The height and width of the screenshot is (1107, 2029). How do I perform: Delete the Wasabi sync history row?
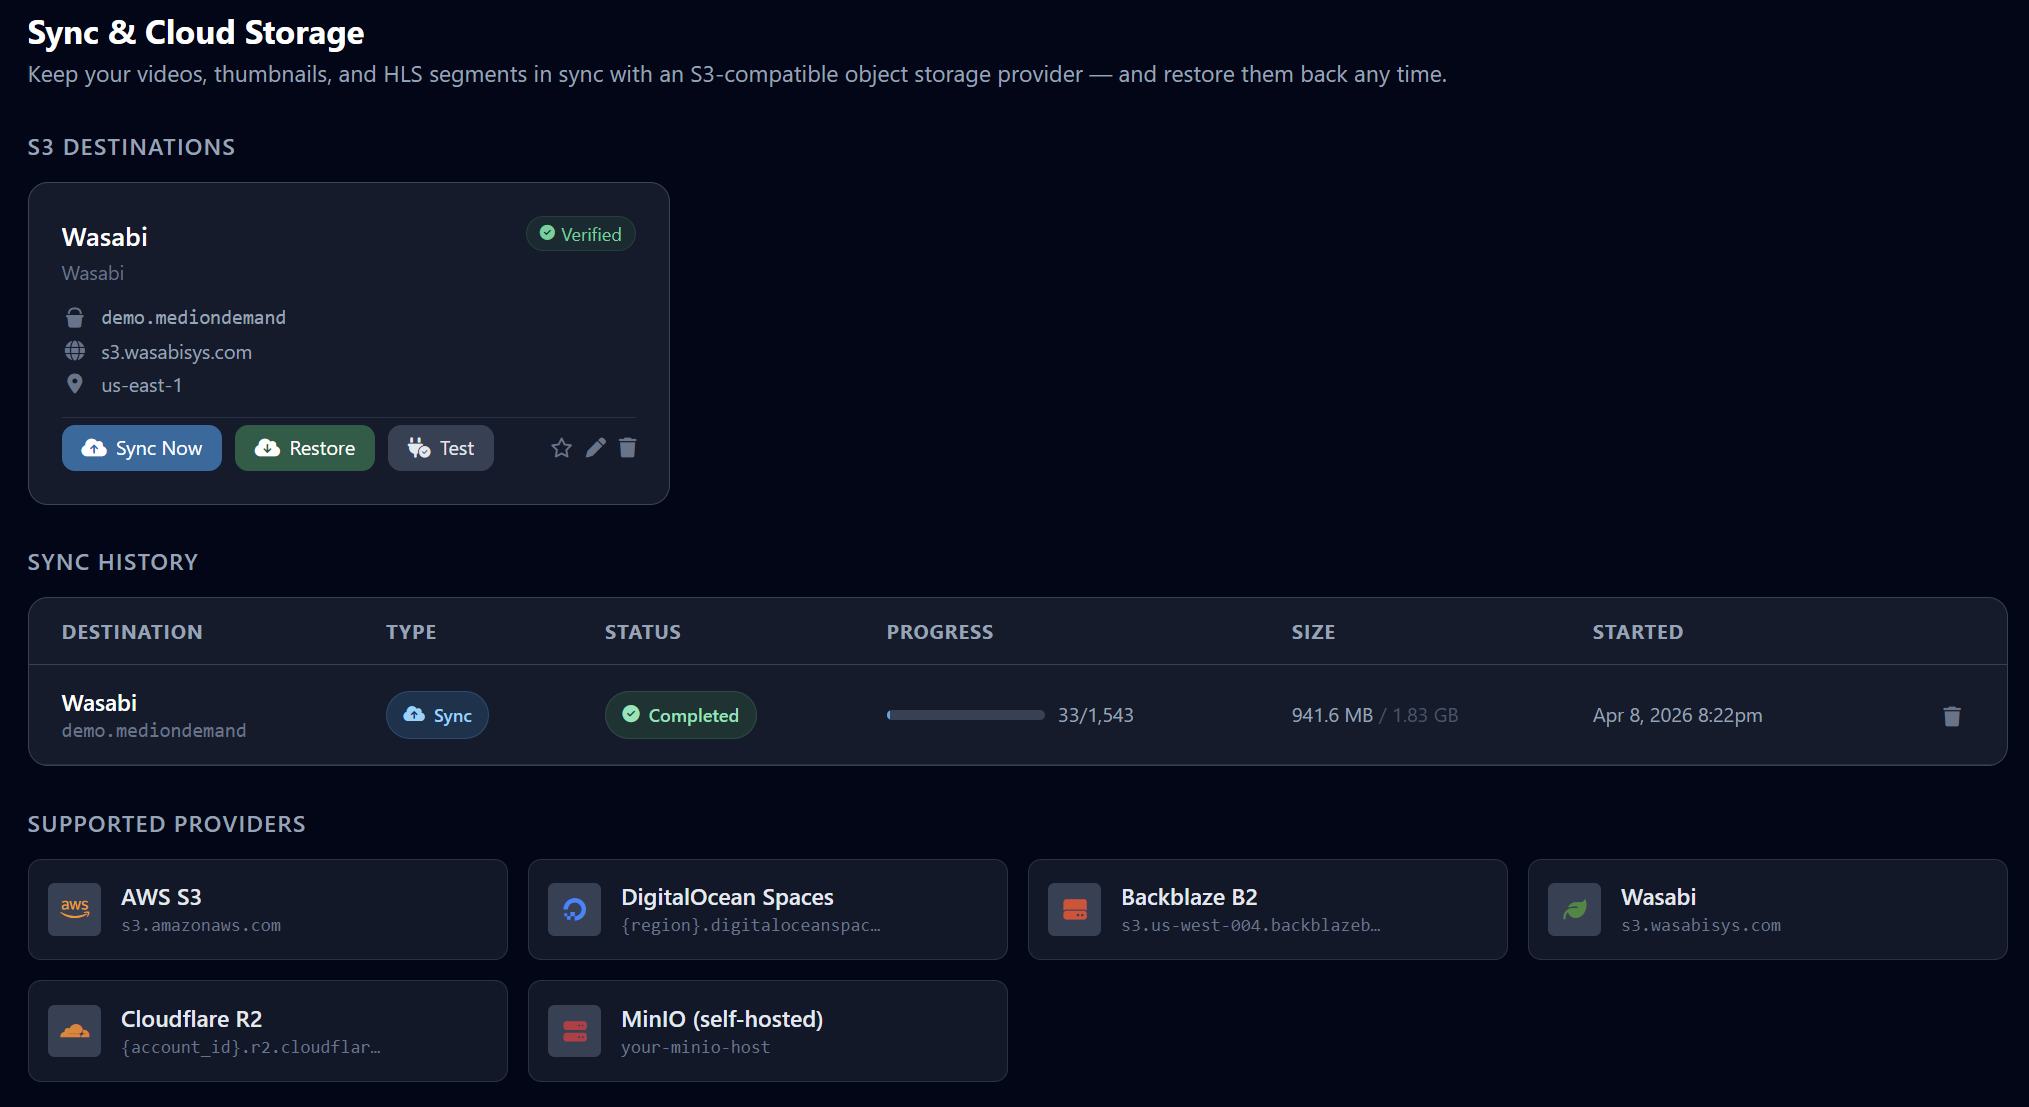(1951, 716)
